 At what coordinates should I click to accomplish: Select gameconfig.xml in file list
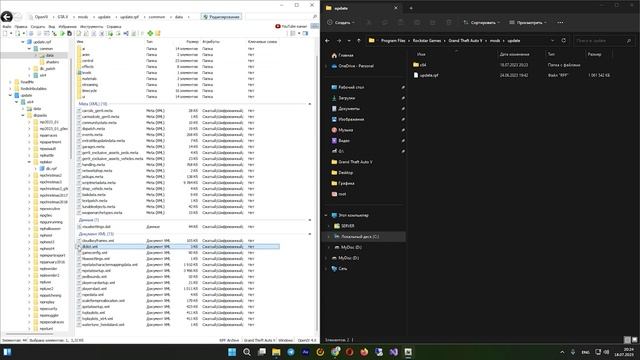(96, 253)
